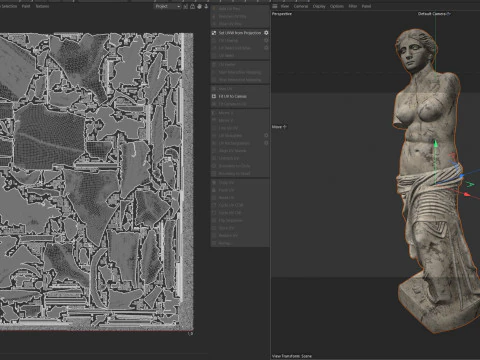Click first toolbar icon right of Project dropdown

pos(186,6)
